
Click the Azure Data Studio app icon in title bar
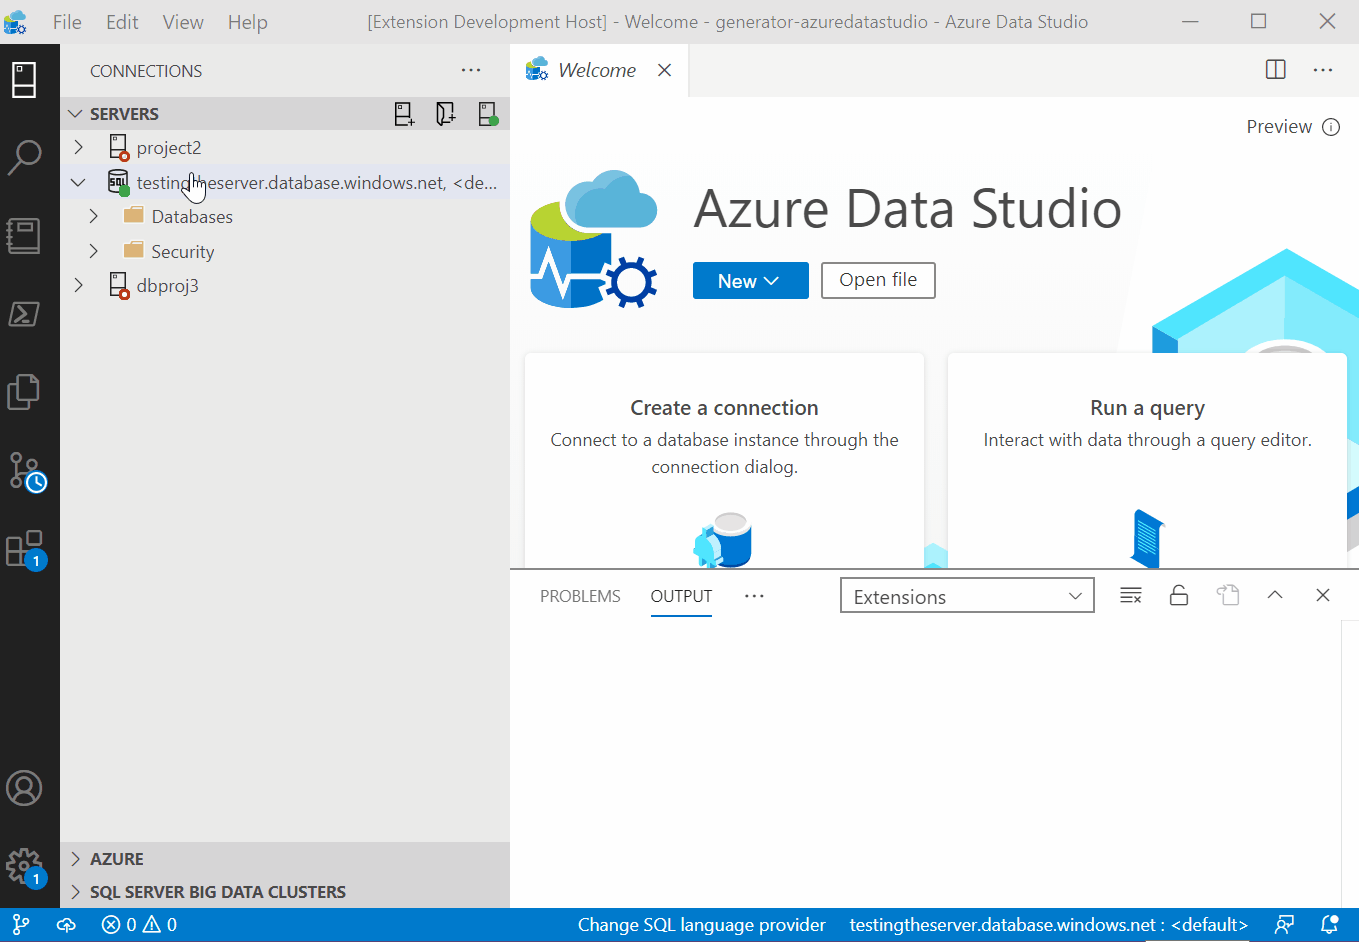click(16, 22)
